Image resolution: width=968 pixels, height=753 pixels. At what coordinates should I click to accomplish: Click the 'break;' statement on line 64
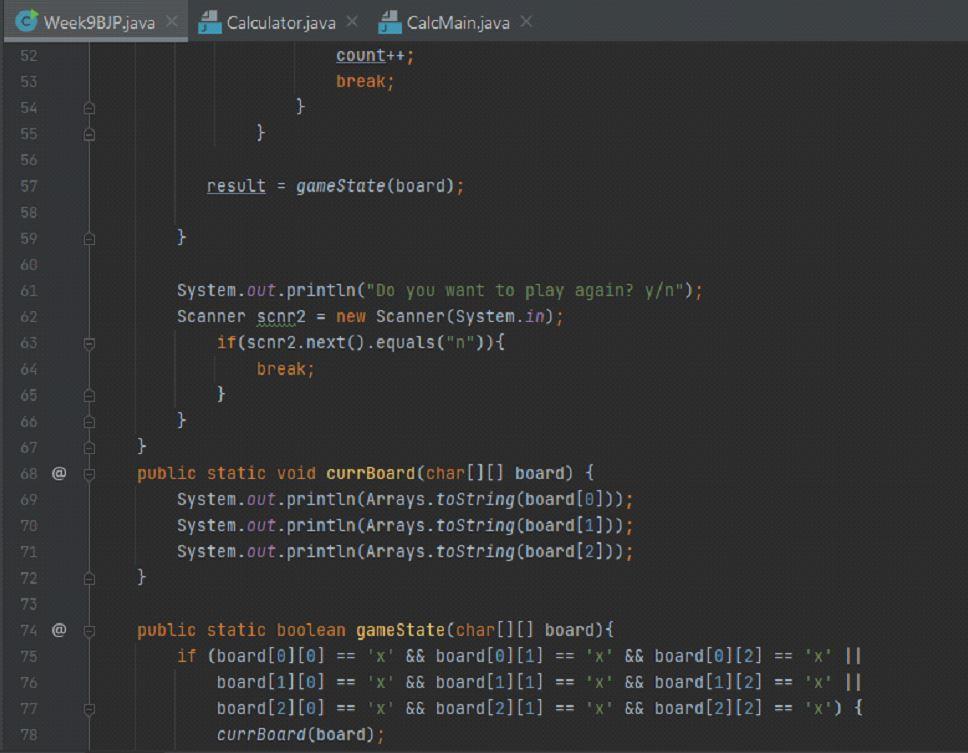pyautogui.click(x=285, y=369)
